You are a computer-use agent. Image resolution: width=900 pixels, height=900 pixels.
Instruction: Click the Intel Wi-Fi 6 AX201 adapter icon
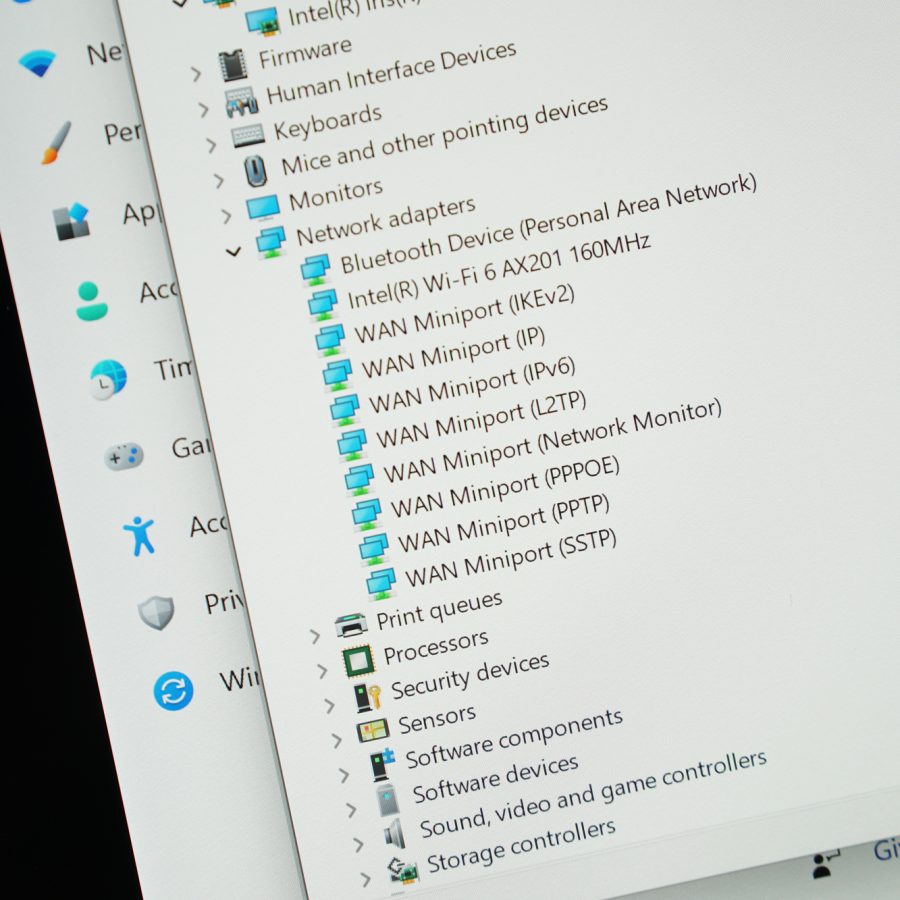click(x=323, y=304)
